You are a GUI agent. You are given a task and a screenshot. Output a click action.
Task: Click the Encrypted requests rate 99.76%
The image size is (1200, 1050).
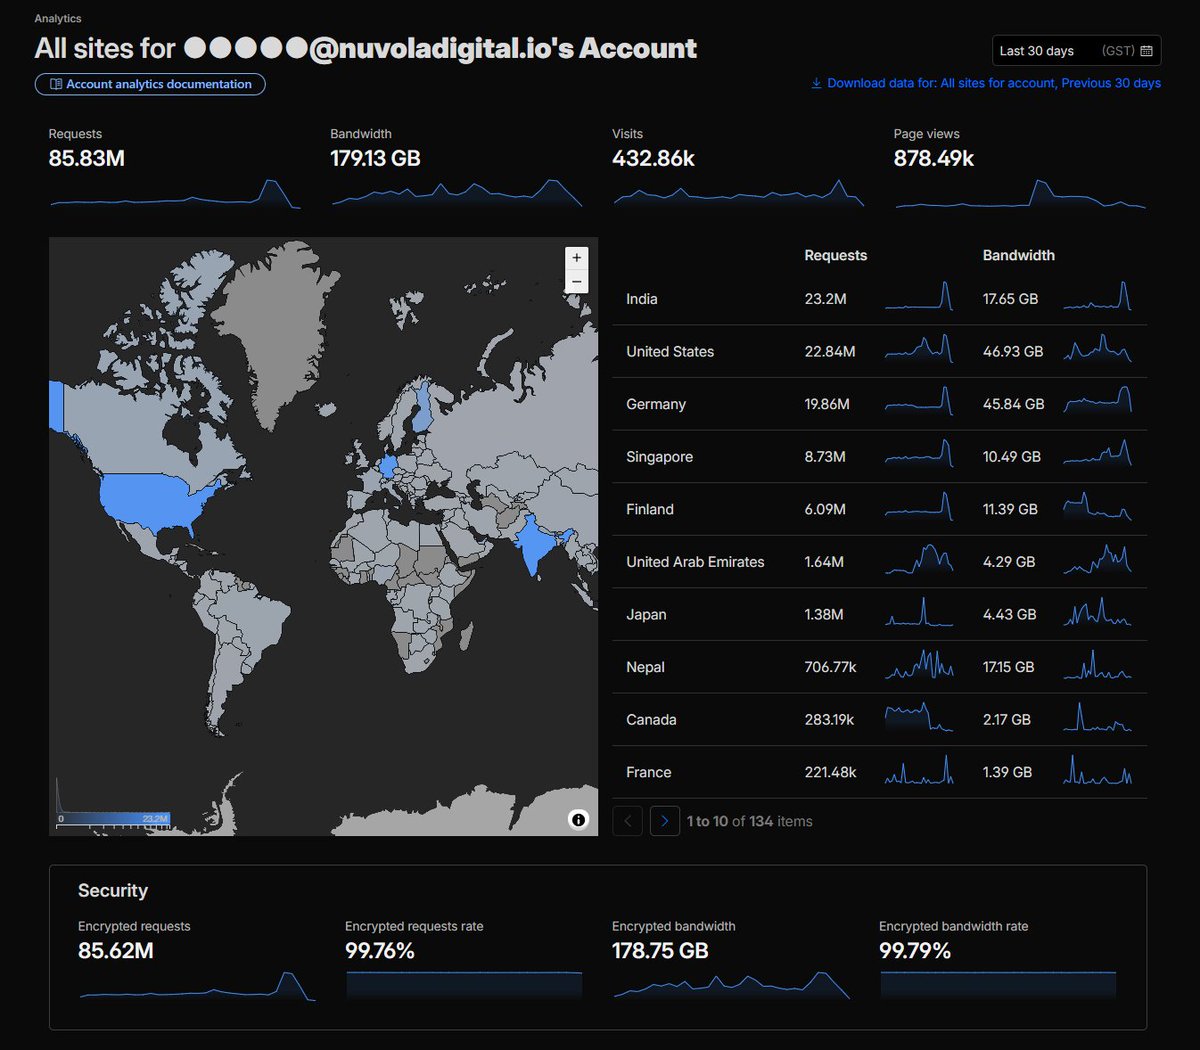pos(414,940)
